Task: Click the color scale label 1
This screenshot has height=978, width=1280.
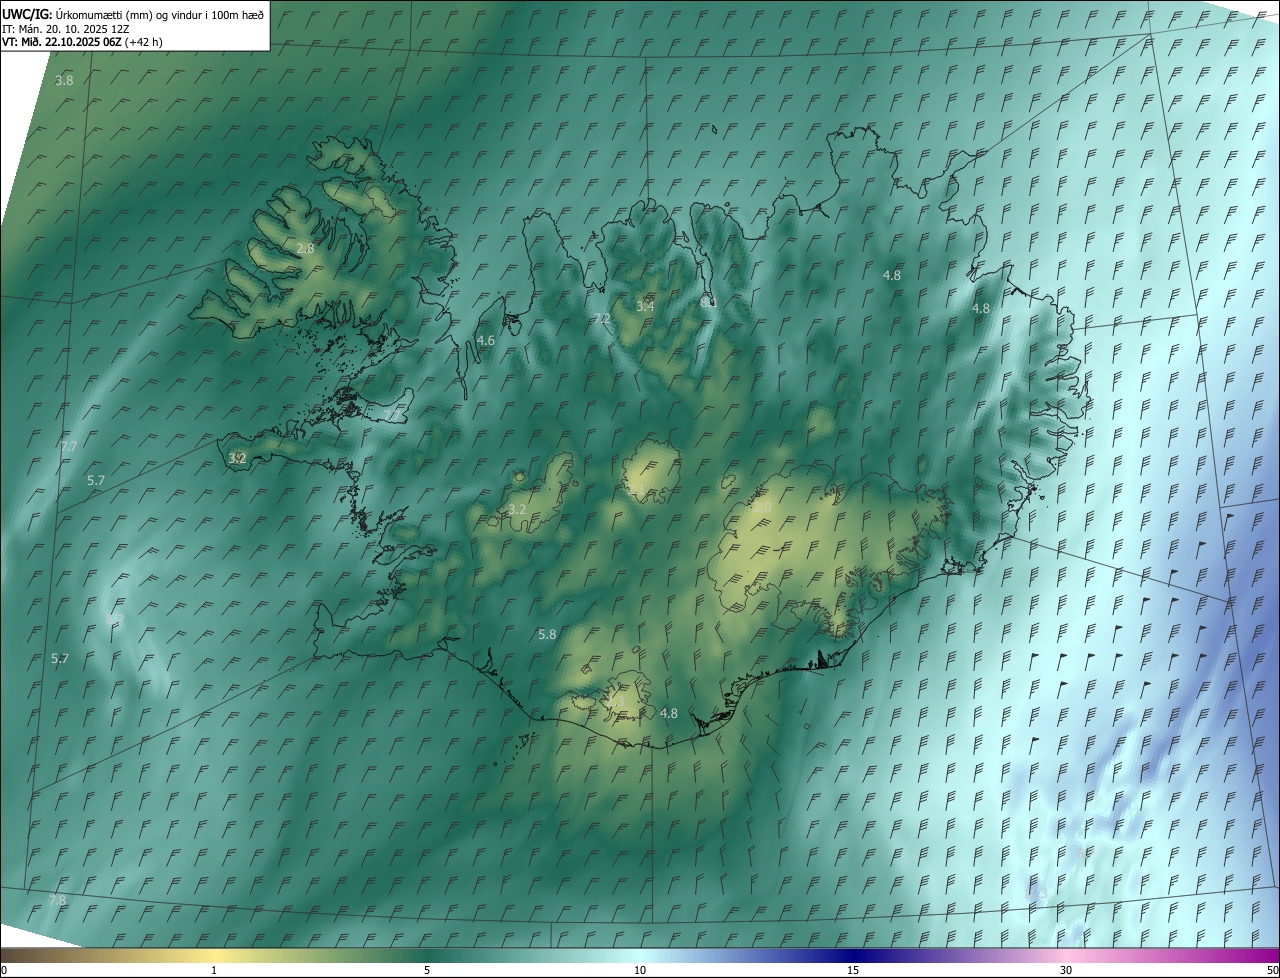Action: 214,970
